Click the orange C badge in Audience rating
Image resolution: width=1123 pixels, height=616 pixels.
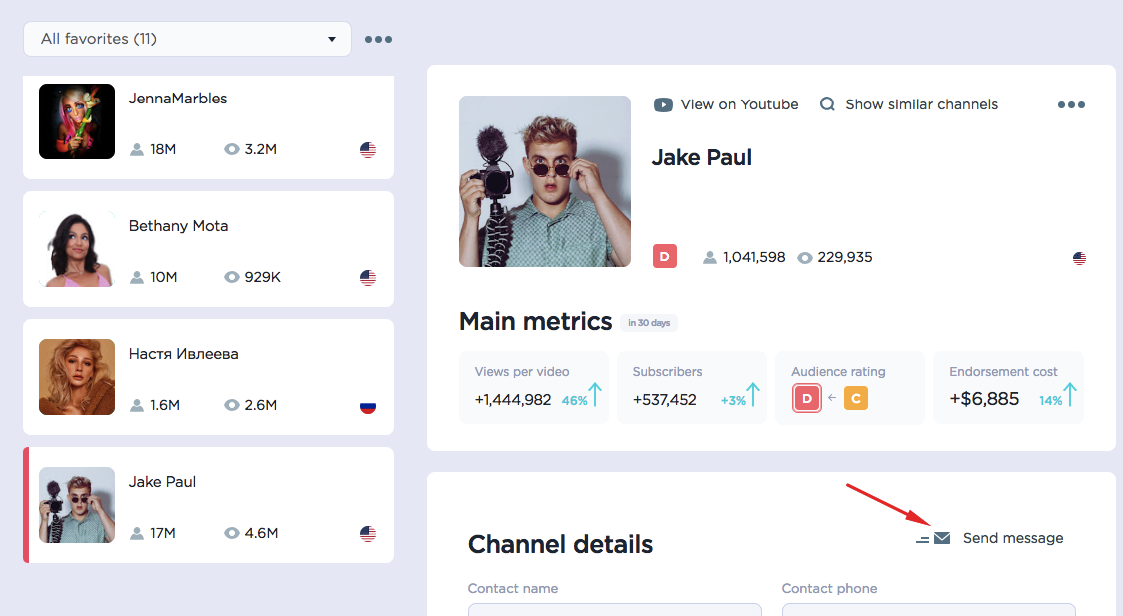(856, 398)
